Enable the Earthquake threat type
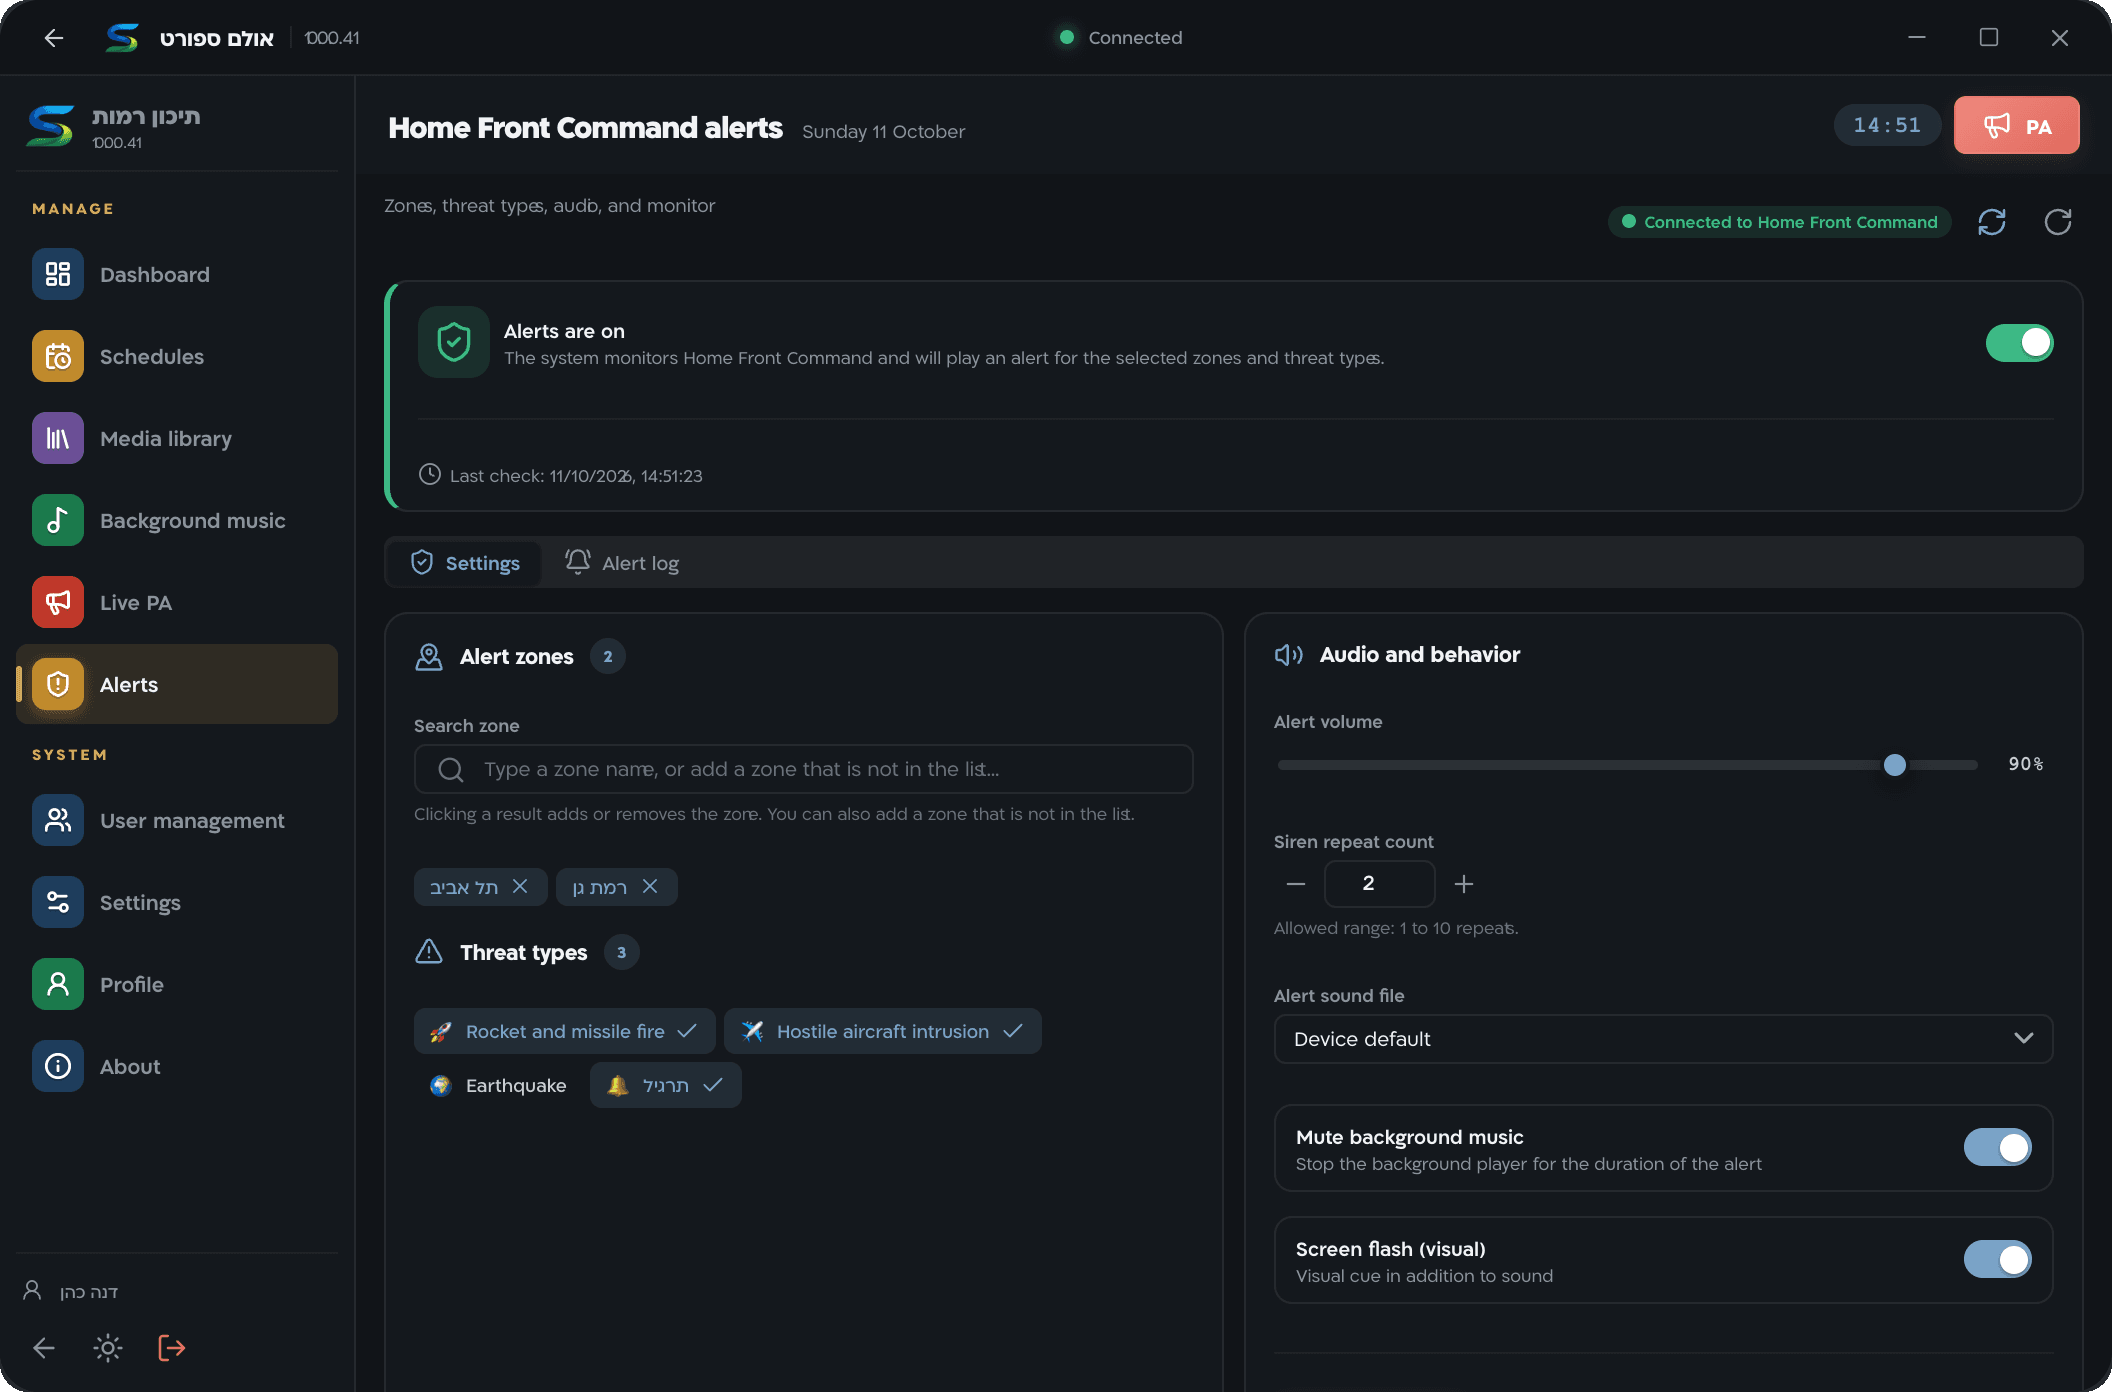The height and width of the screenshot is (1392, 2112). click(498, 1085)
